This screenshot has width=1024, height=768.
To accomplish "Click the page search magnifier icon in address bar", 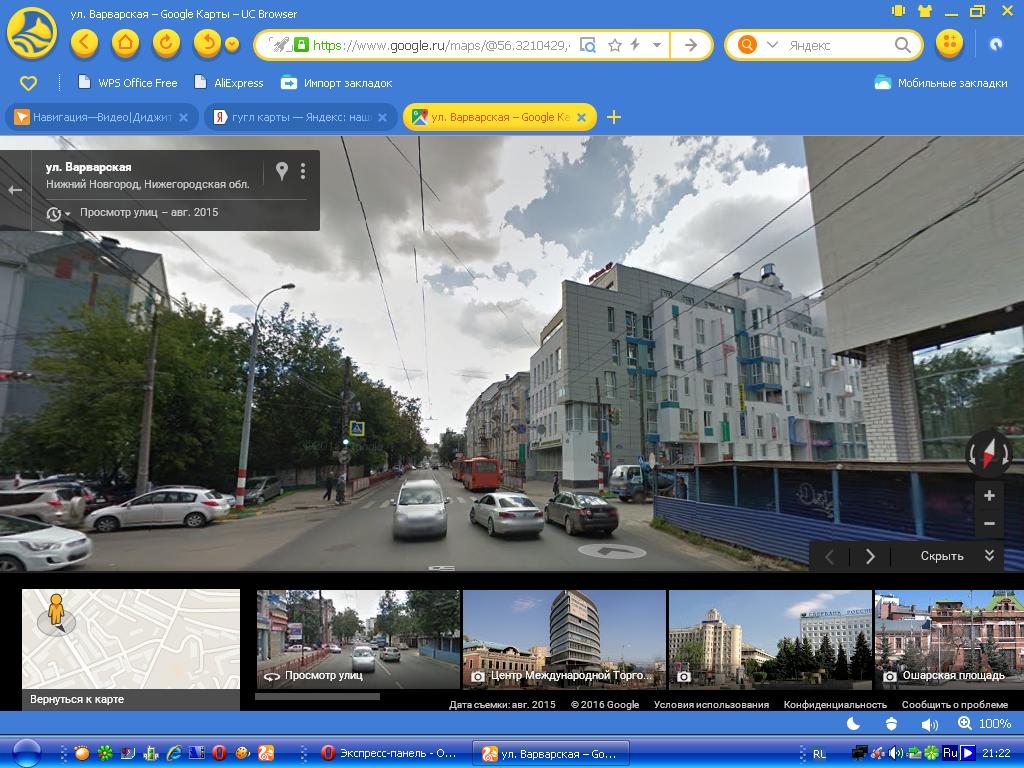I will [588, 45].
